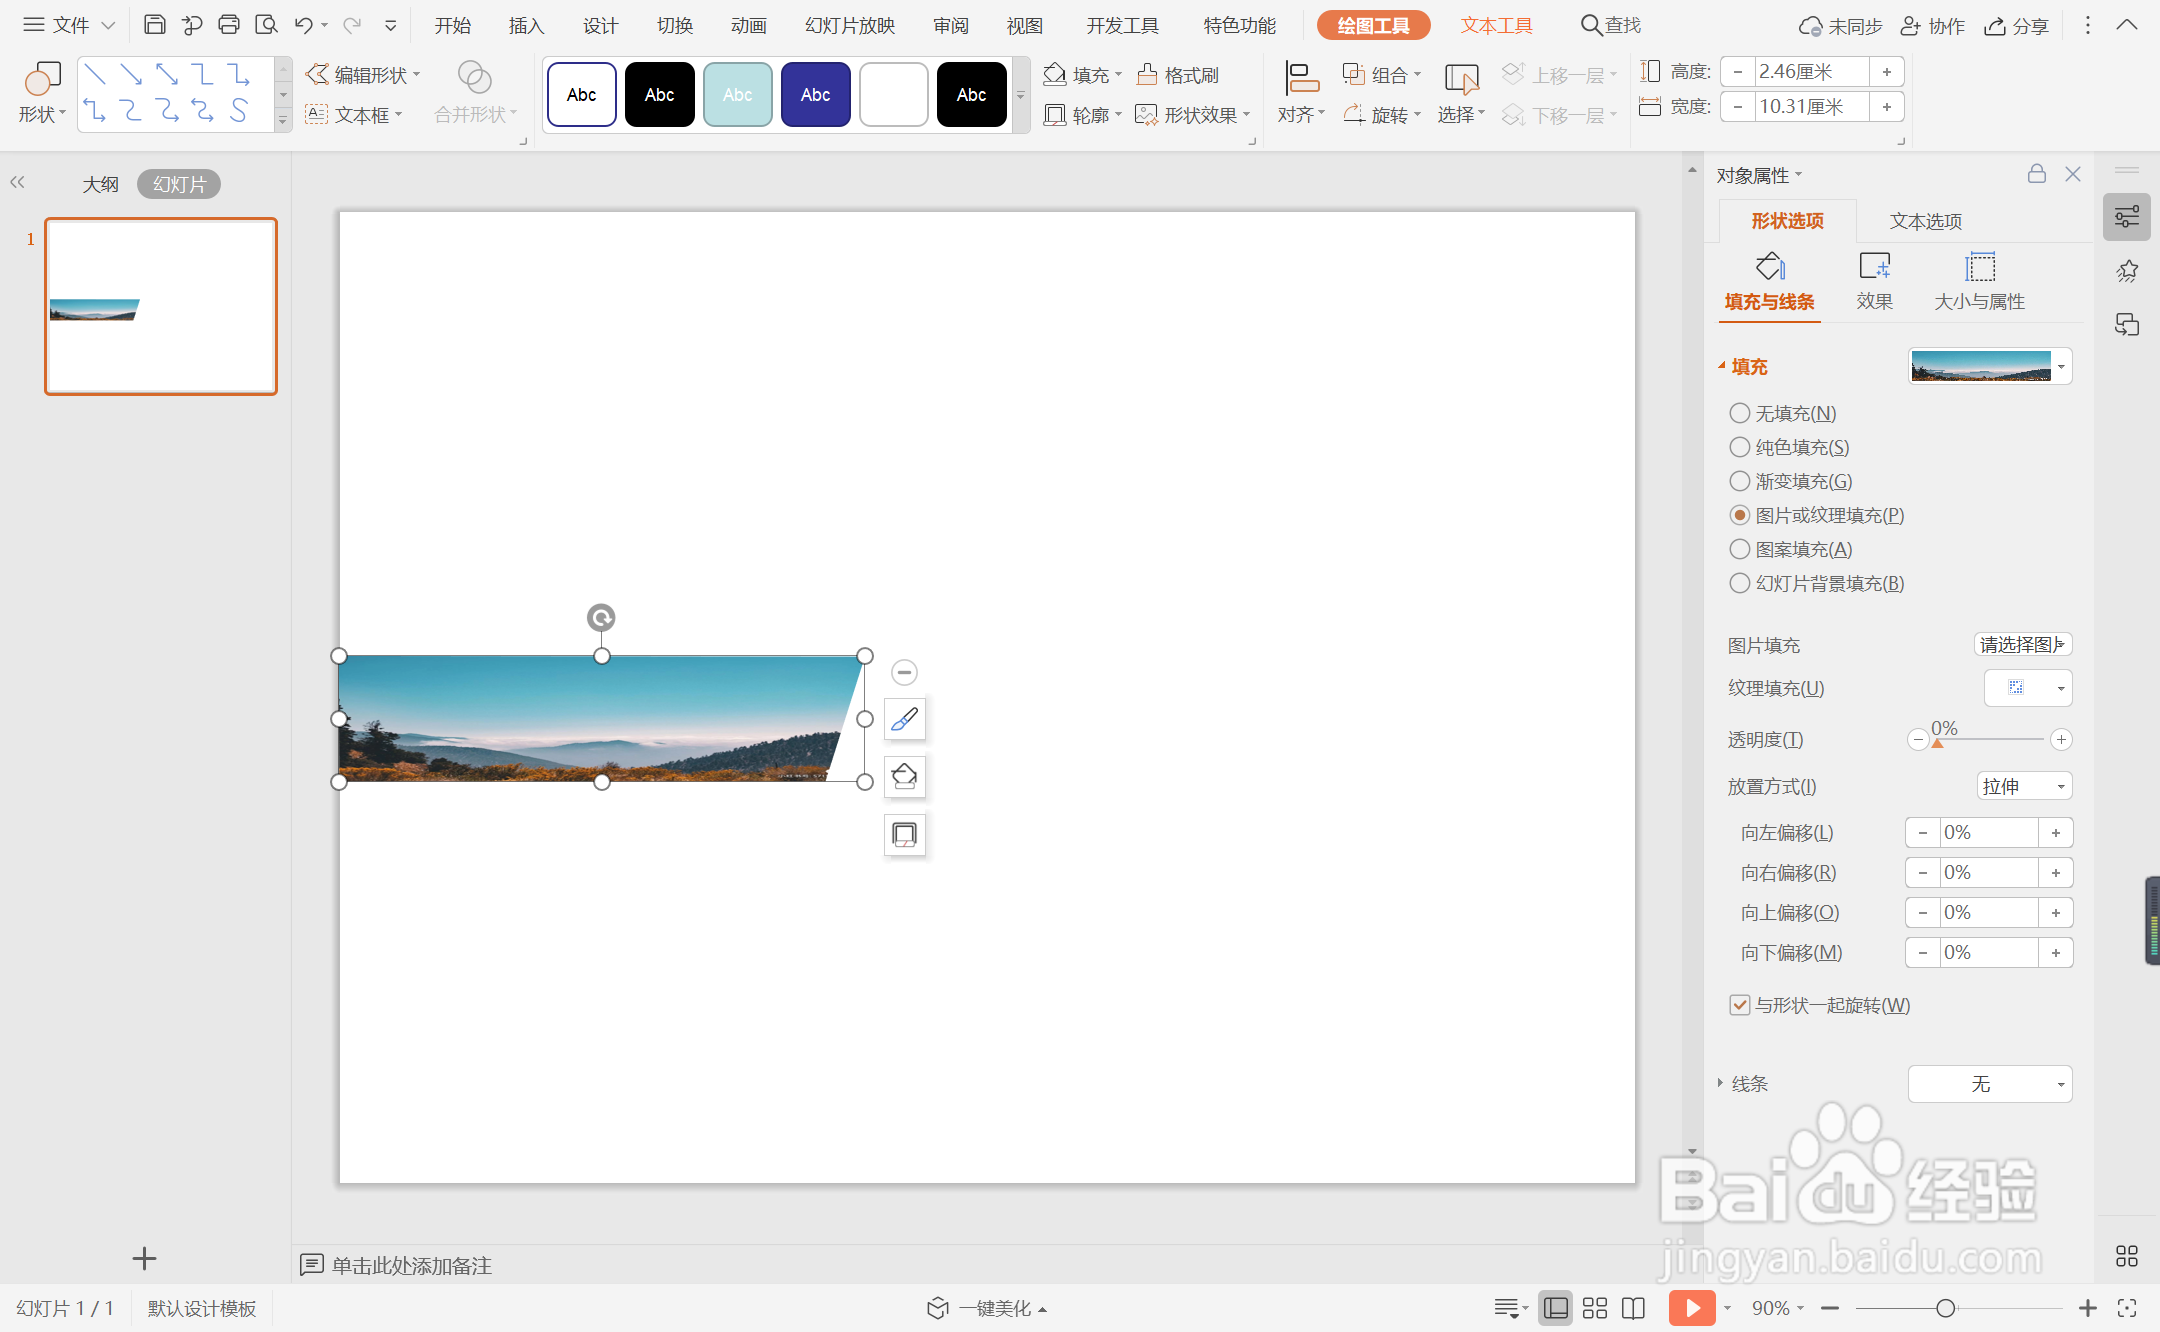Uncheck Rotate with Shape (与形状一起旋转) checkbox
The height and width of the screenshot is (1332, 2160).
(1740, 1005)
